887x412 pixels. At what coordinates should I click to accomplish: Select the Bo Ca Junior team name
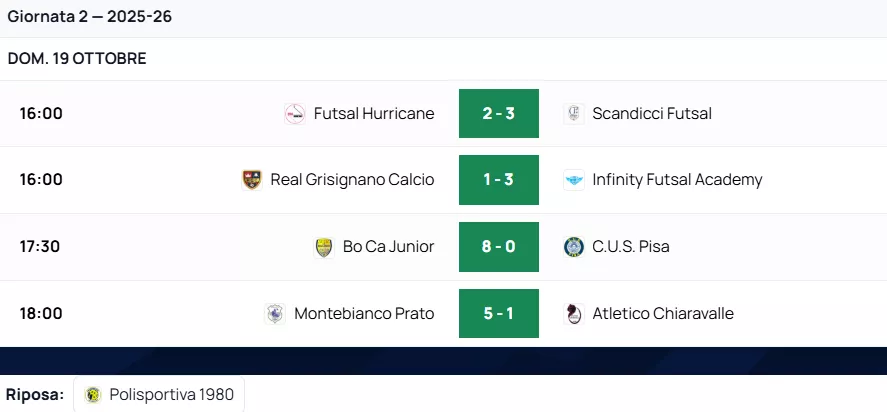click(388, 247)
